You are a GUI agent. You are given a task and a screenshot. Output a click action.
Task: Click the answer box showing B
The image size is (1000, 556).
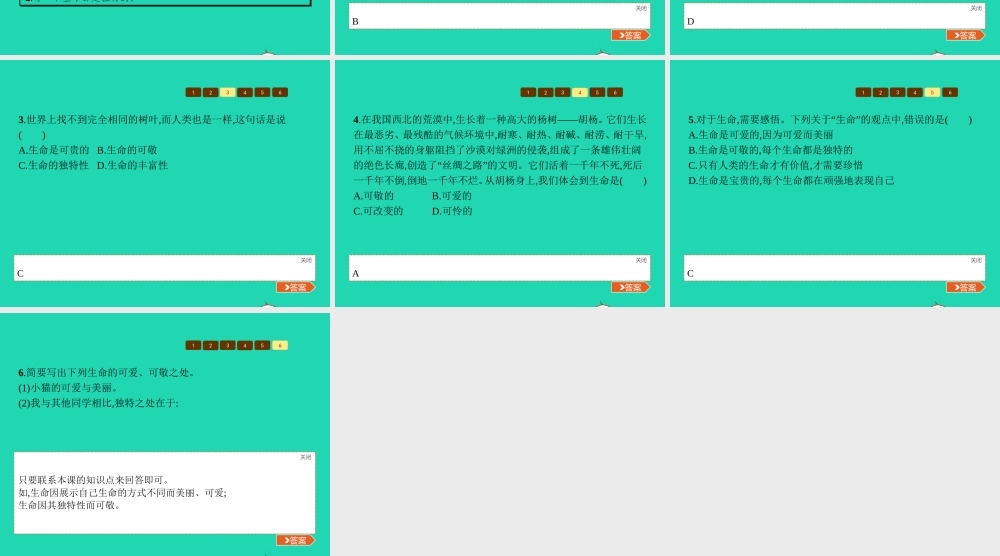tap(499, 15)
